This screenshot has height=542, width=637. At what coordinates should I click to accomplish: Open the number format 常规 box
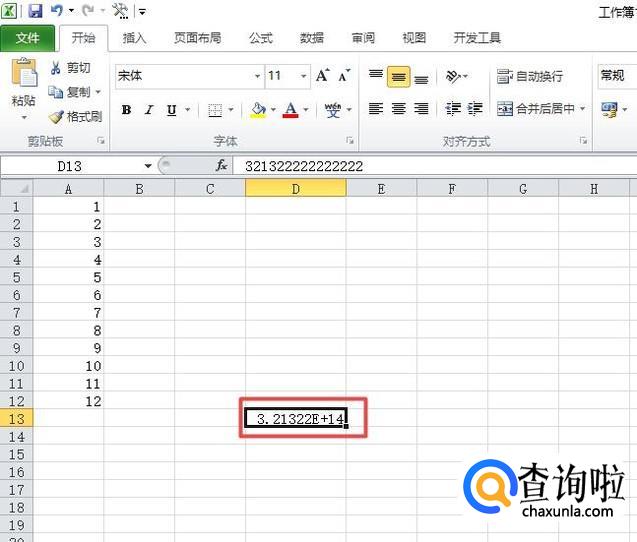617,76
